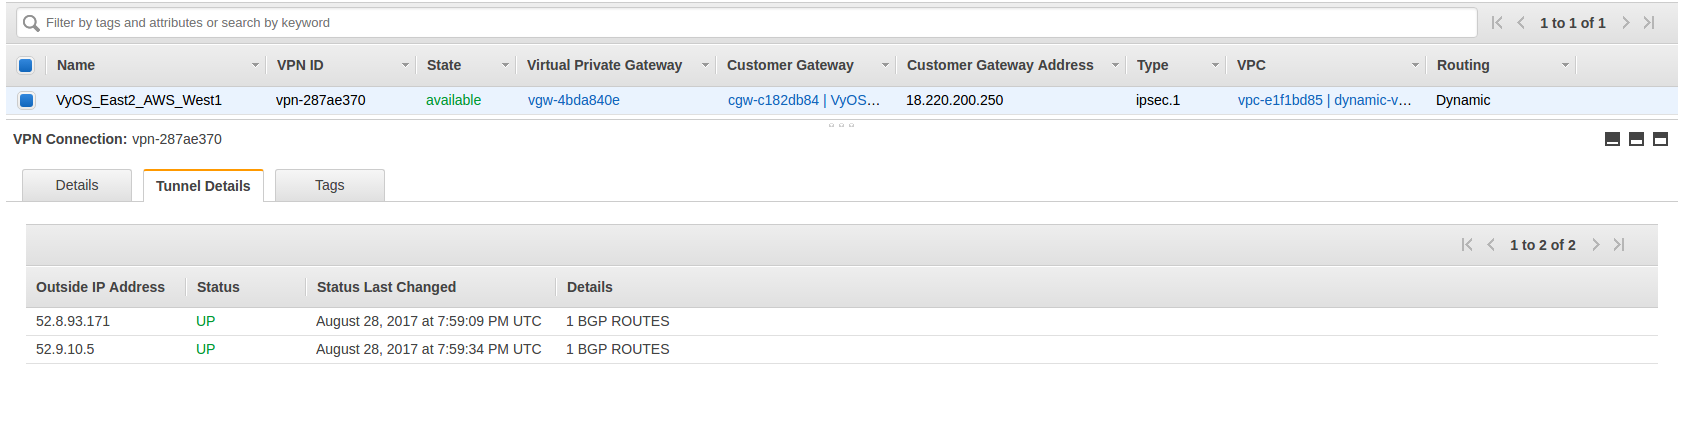1689x432 pixels.
Task: Open the Name column dropdown arrow
Action: point(255,65)
